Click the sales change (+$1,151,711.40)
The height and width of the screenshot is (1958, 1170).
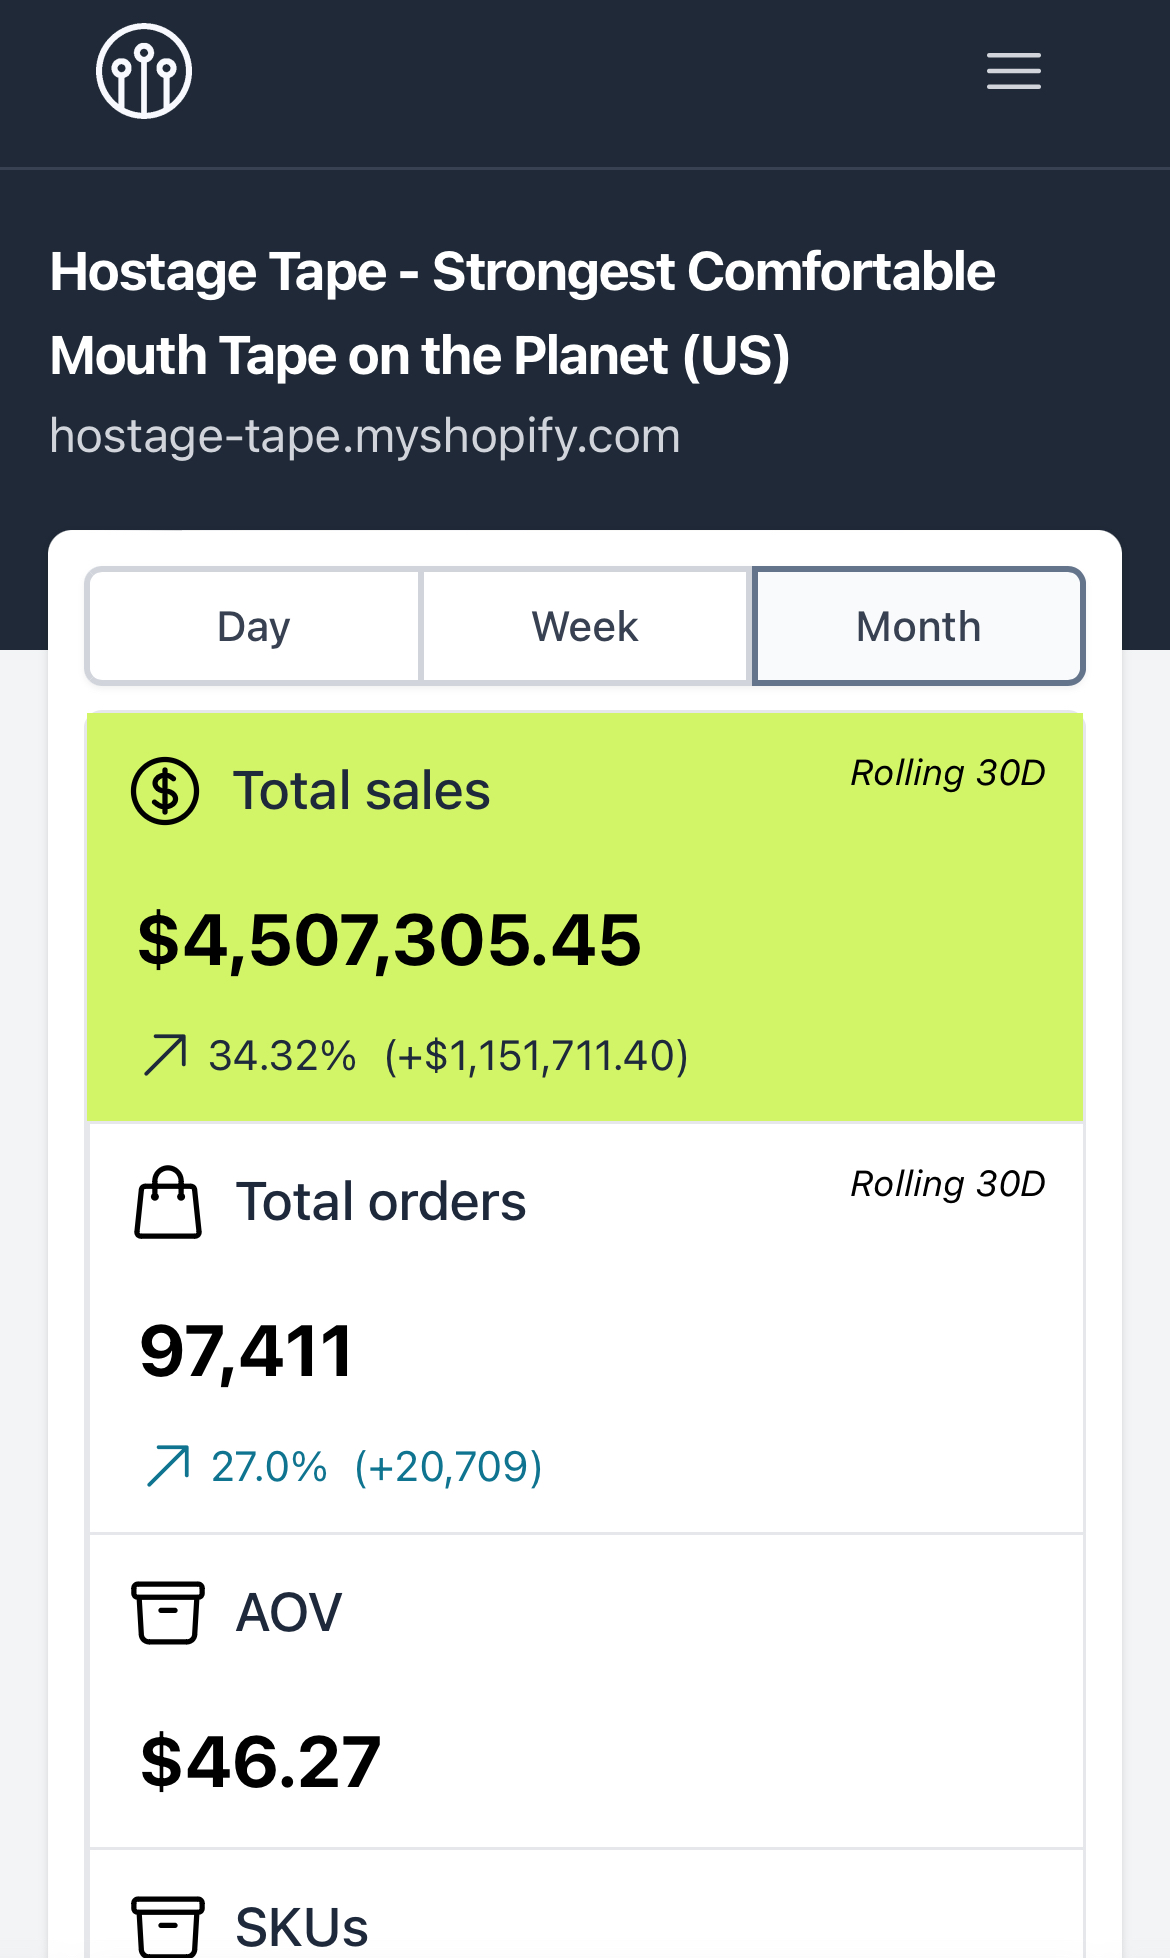tap(537, 1056)
